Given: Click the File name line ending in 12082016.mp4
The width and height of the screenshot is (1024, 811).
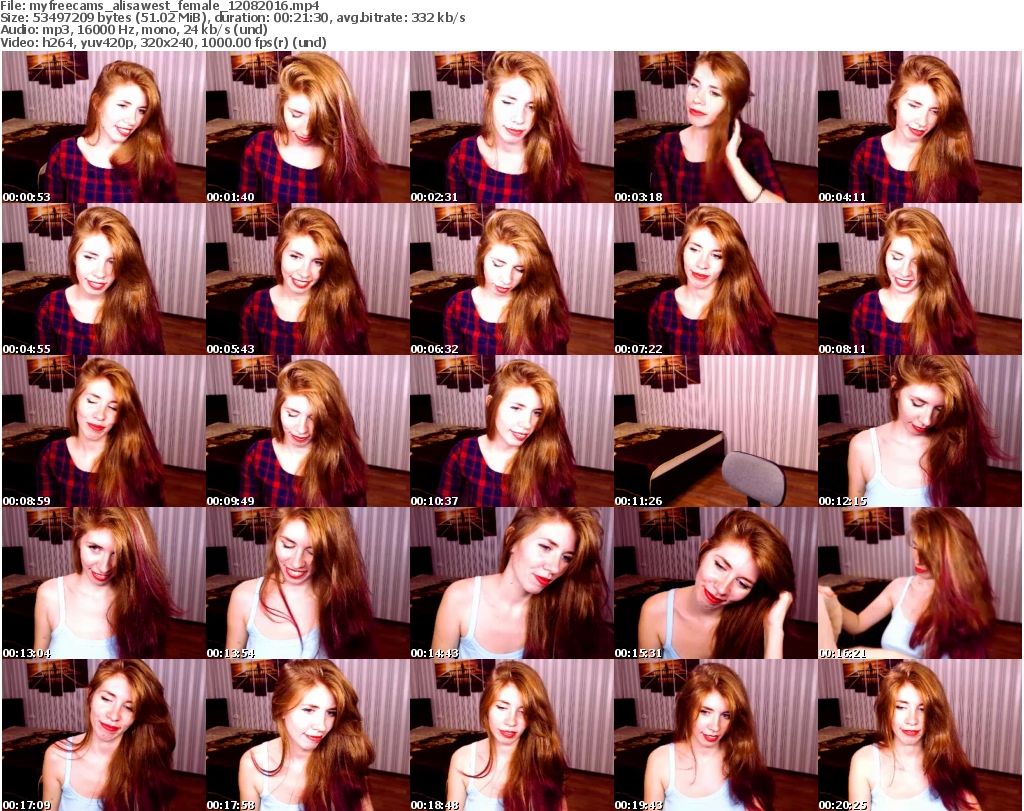Looking at the screenshot, I should point(160,6).
